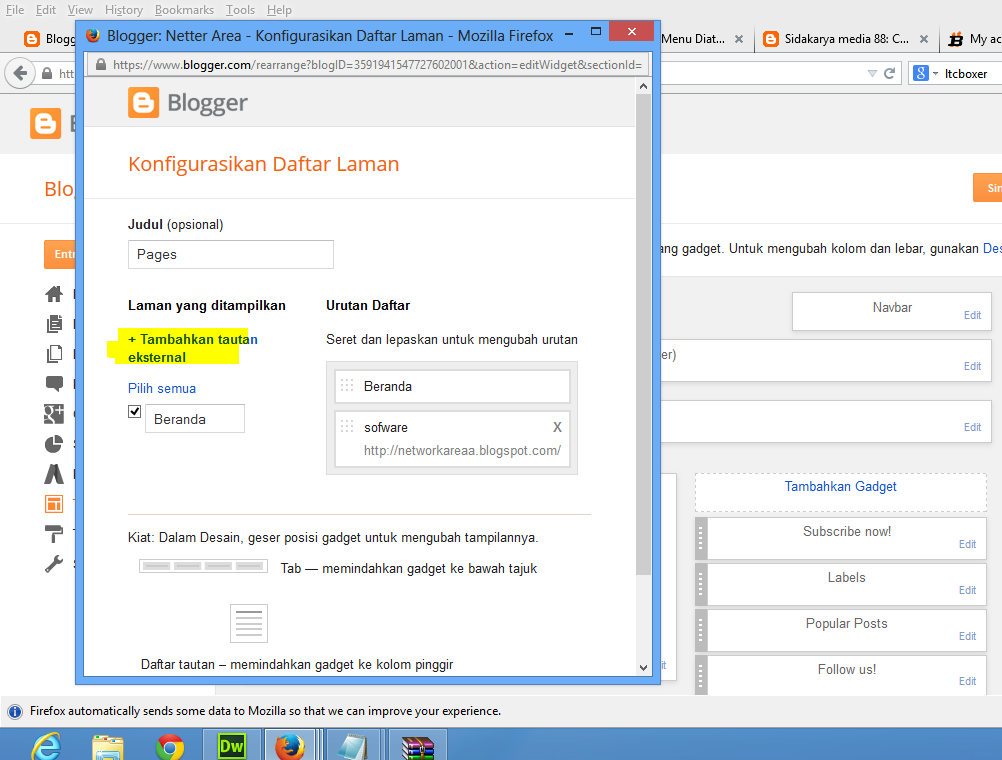Click the popup window URL address bar
Image resolution: width=1002 pixels, height=760 pixels.
[369, 65]
